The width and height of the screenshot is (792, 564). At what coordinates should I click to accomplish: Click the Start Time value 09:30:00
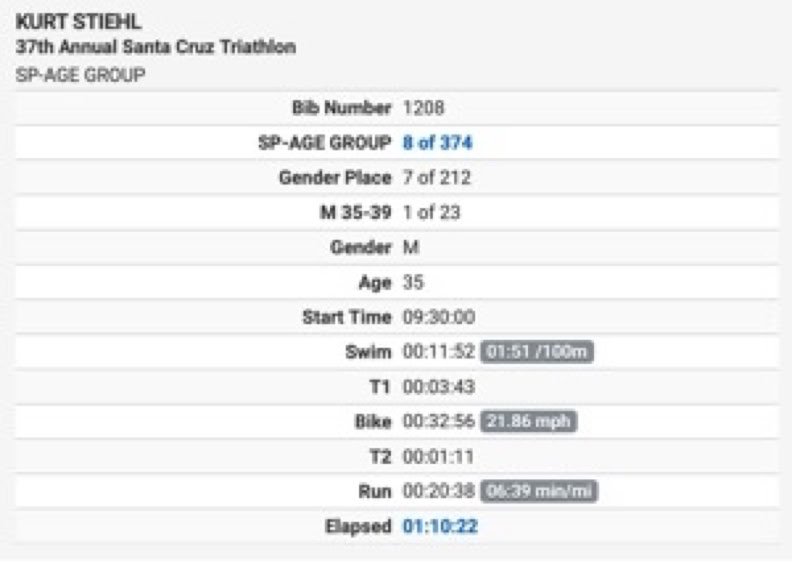click(438, 317)
